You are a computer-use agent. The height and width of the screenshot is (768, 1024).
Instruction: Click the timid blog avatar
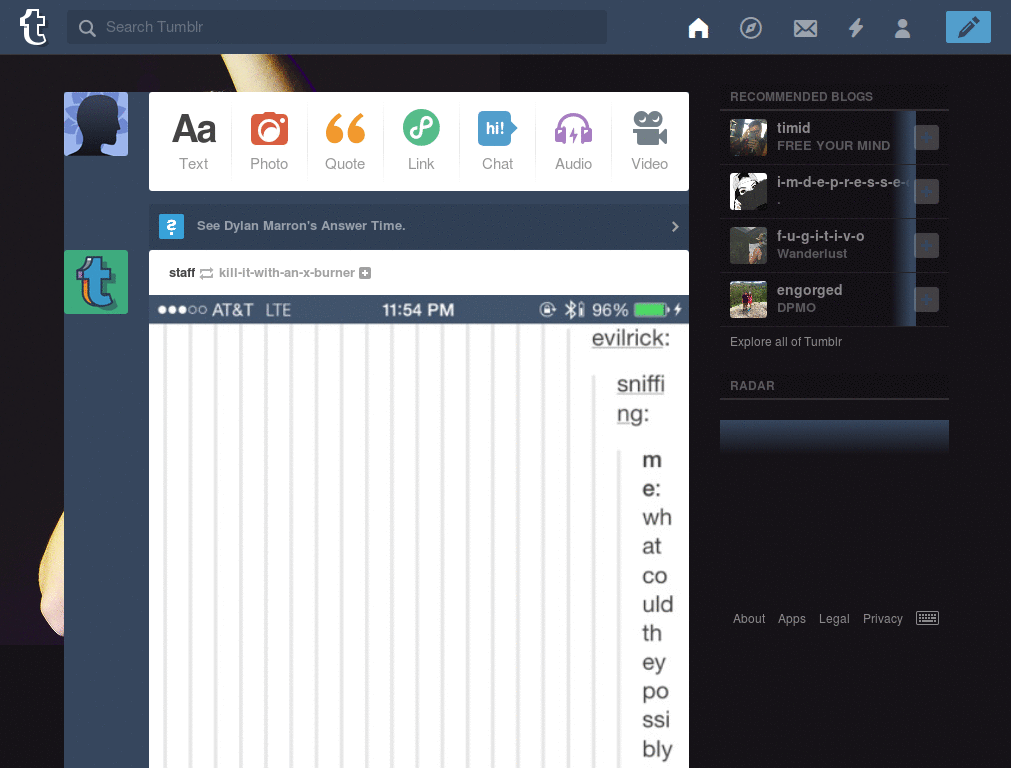(748, 137)
